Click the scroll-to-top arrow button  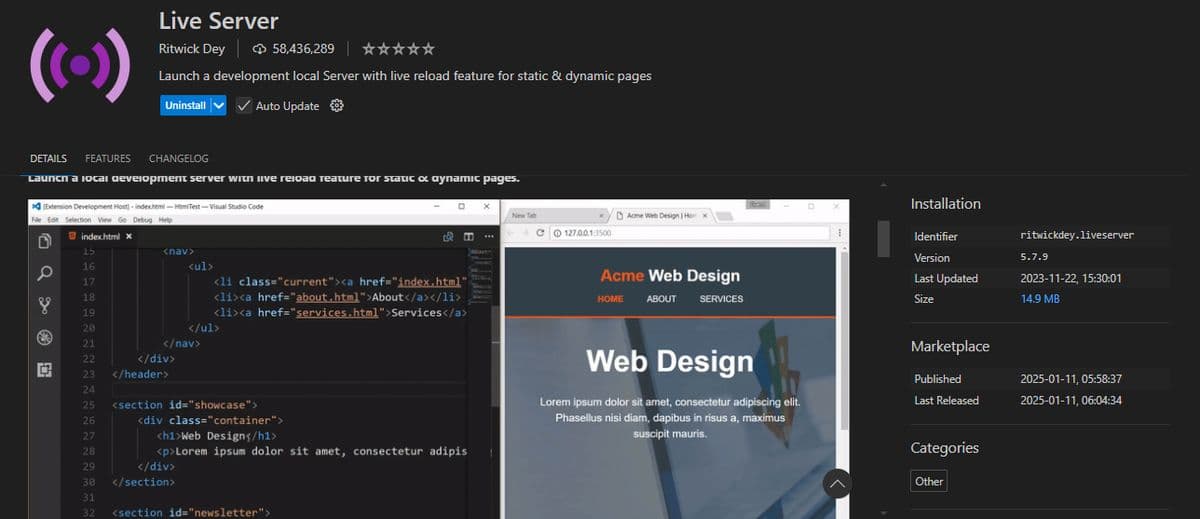[838, 483]
